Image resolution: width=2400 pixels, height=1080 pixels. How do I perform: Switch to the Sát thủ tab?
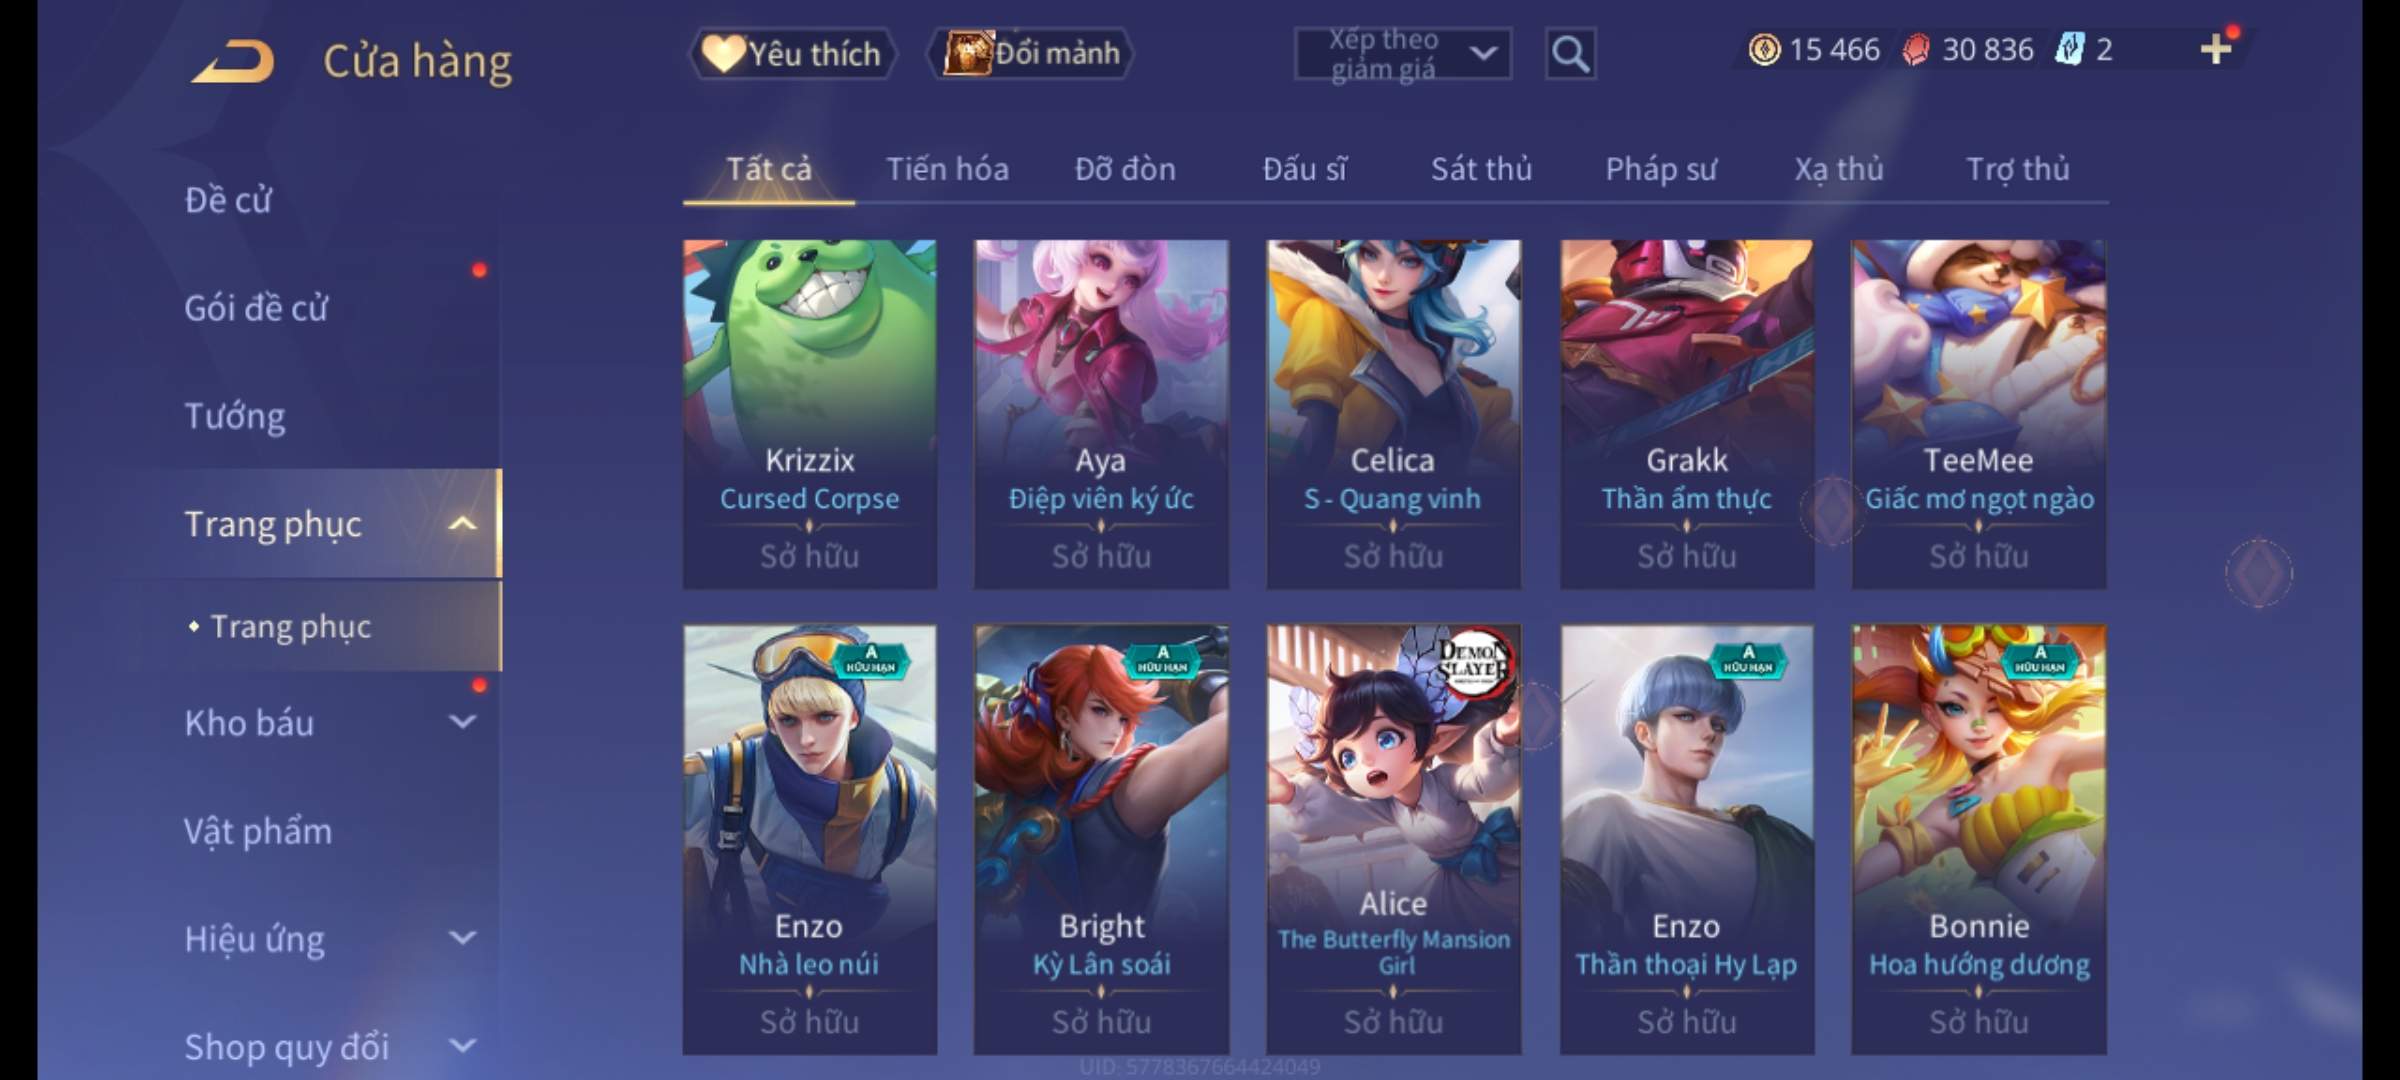pos(1481,169)
